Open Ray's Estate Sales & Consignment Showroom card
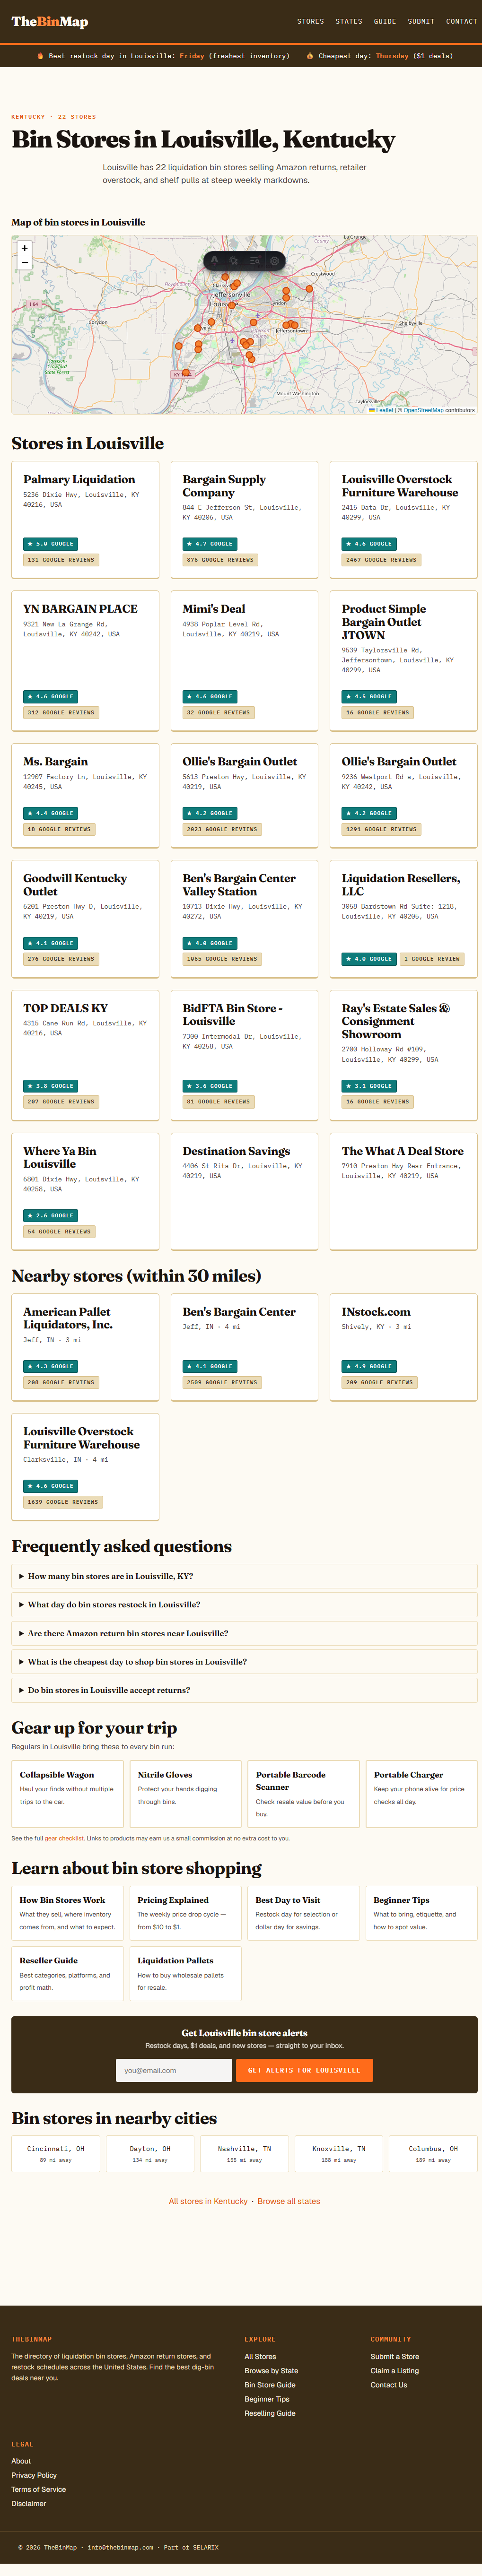The height and width of the screenshot is (2576, 482). pyautogui.click(x=403, y=1055)
